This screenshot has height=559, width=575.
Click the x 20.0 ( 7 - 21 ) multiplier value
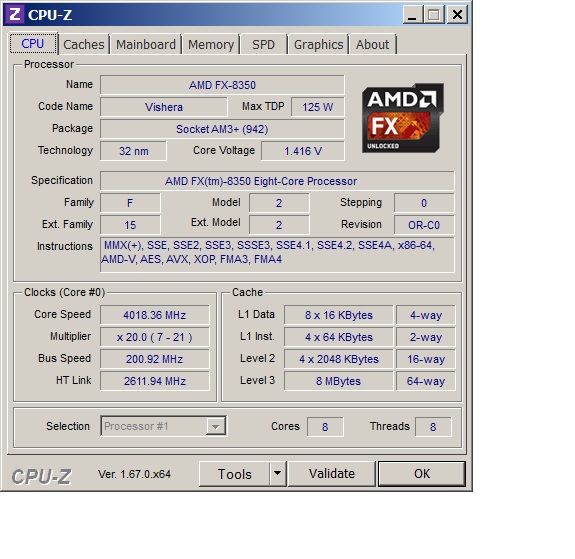click(x=155, y=337)
